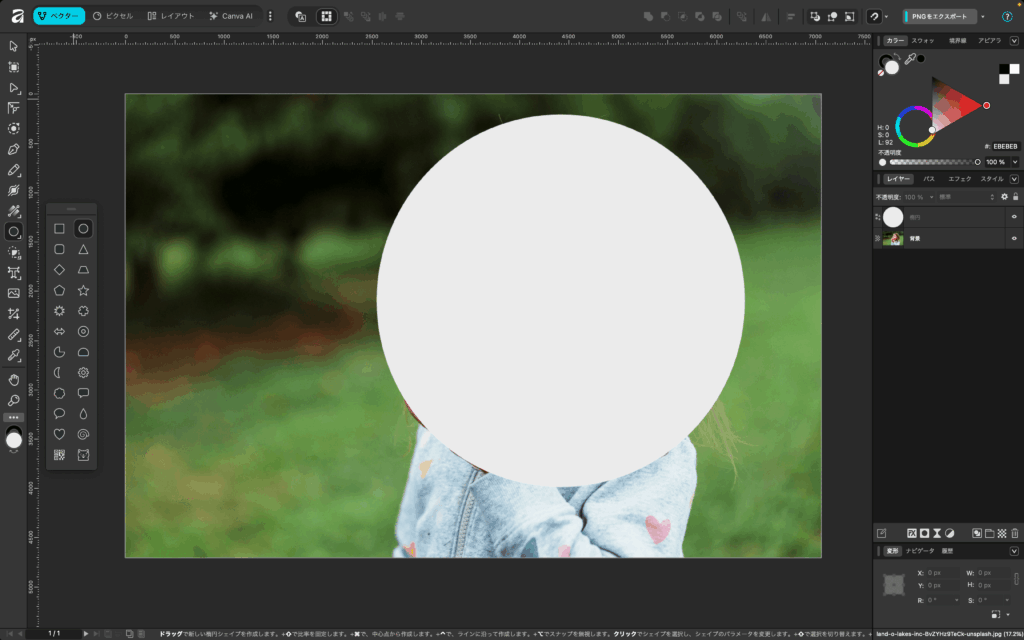Click the hex color input field
The height and width of the screenshot is (640, 1024).
pos(1004,146)
